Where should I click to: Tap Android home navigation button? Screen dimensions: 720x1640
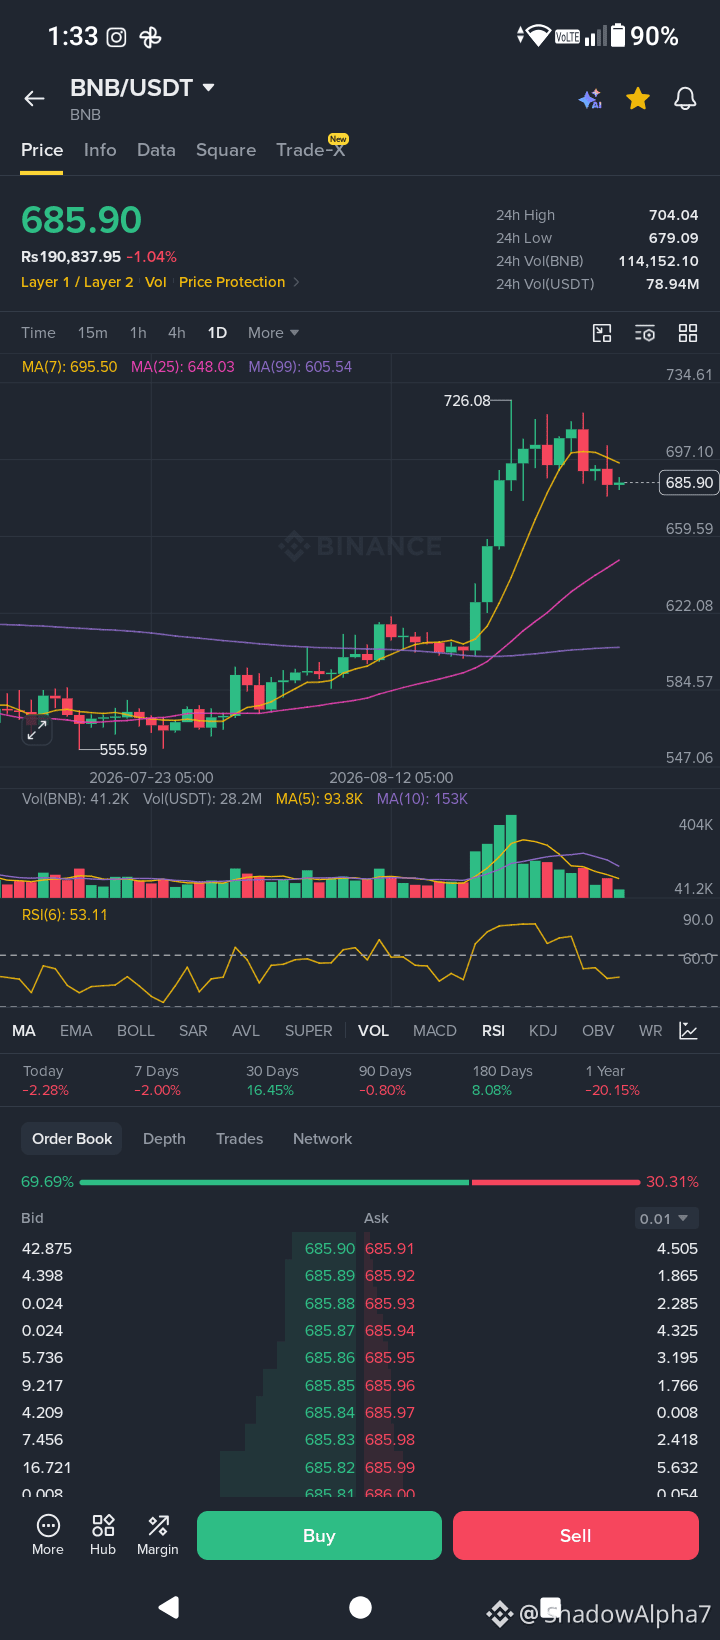tap(360, 1607)
